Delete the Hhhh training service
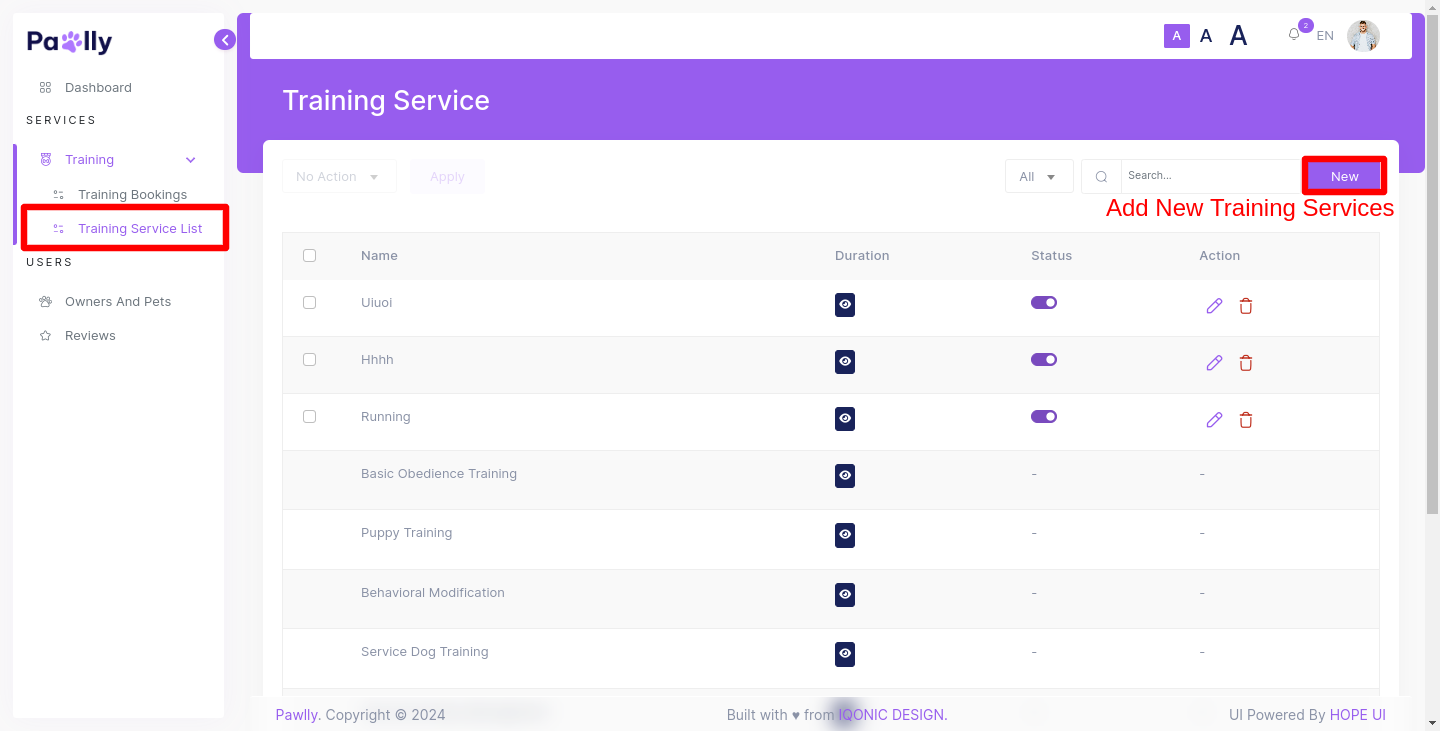Screen dimensions: 1440x731 [x=1246, y=363]
